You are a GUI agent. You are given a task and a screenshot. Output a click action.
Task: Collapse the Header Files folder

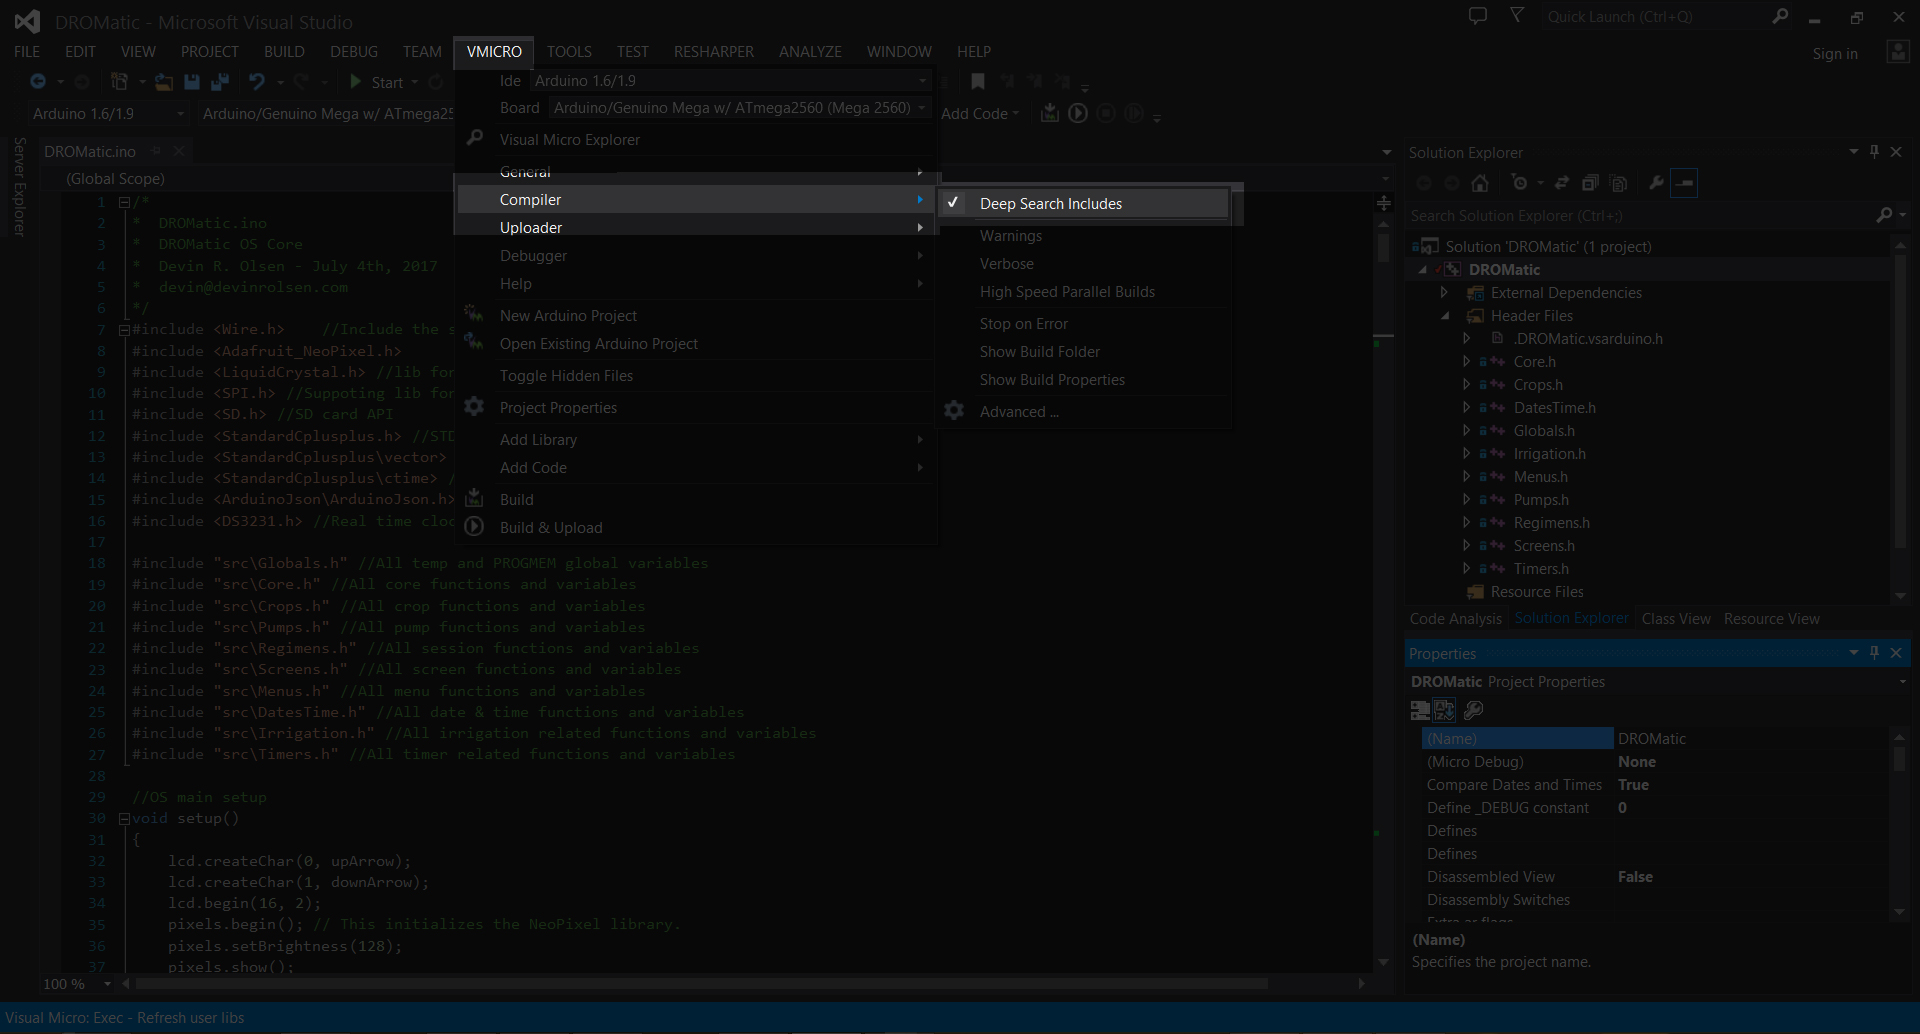point(1444,316)
